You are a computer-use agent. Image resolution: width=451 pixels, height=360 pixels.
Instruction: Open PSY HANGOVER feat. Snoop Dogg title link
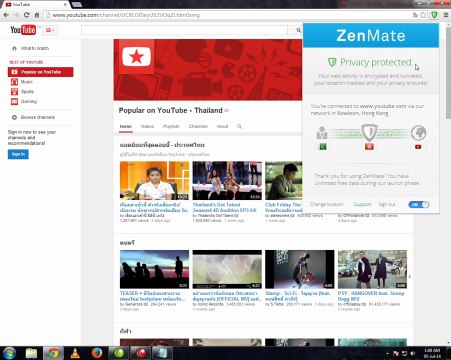click(x=371, y=296)
